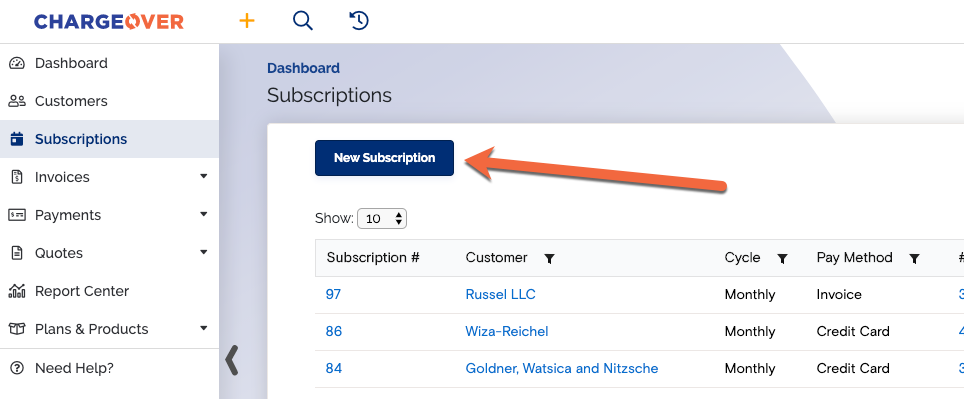964x399 pixels.
Task: Open Plans & Products menu item
Action: pyautogui.click(x=92, y=329)
